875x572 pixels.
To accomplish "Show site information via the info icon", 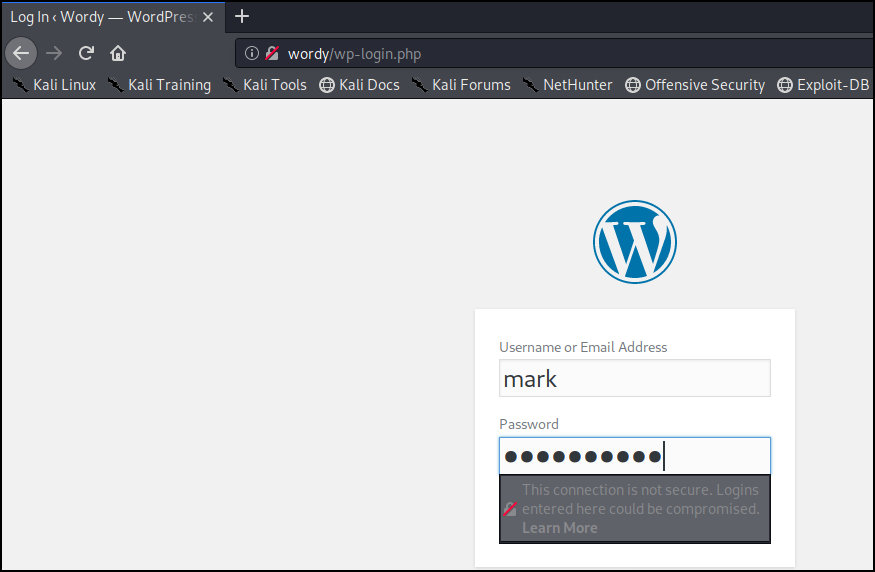I will click(252, 54).
